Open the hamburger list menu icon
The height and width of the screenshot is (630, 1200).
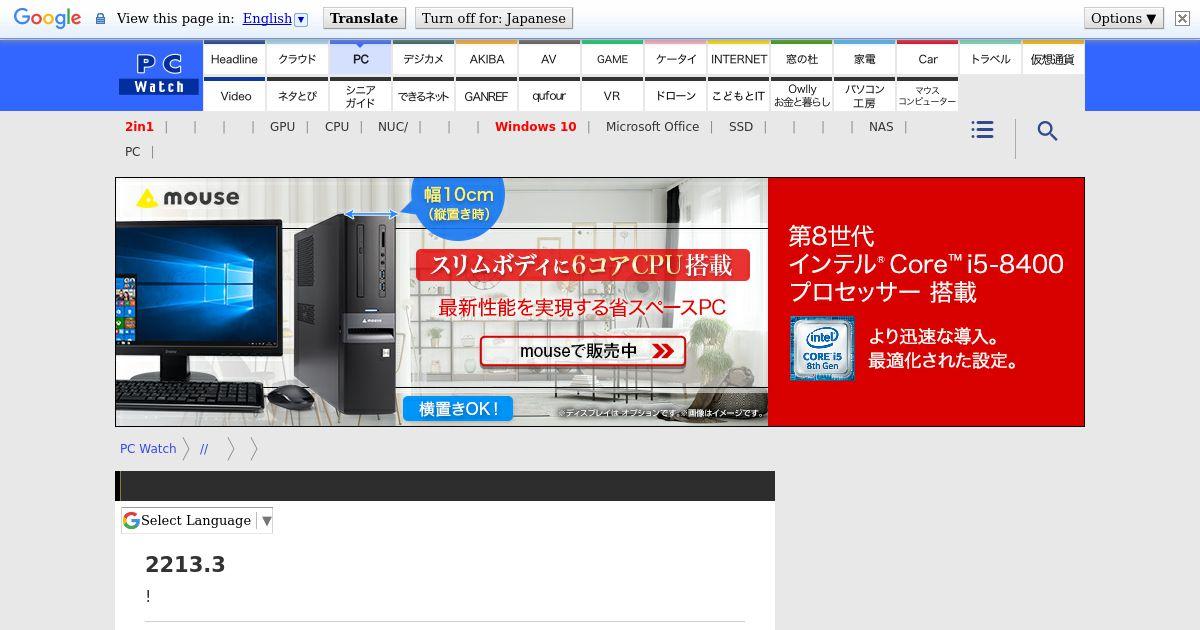(x=982, y=130)
